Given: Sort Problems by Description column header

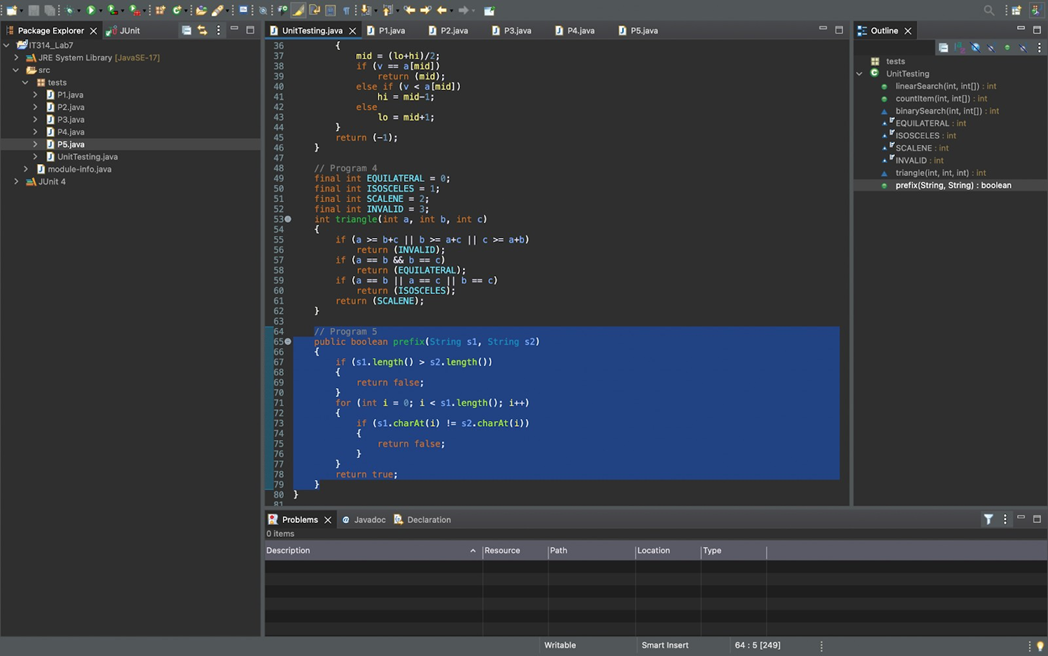Looking at the screenshot, I should (x=373, y=550).
